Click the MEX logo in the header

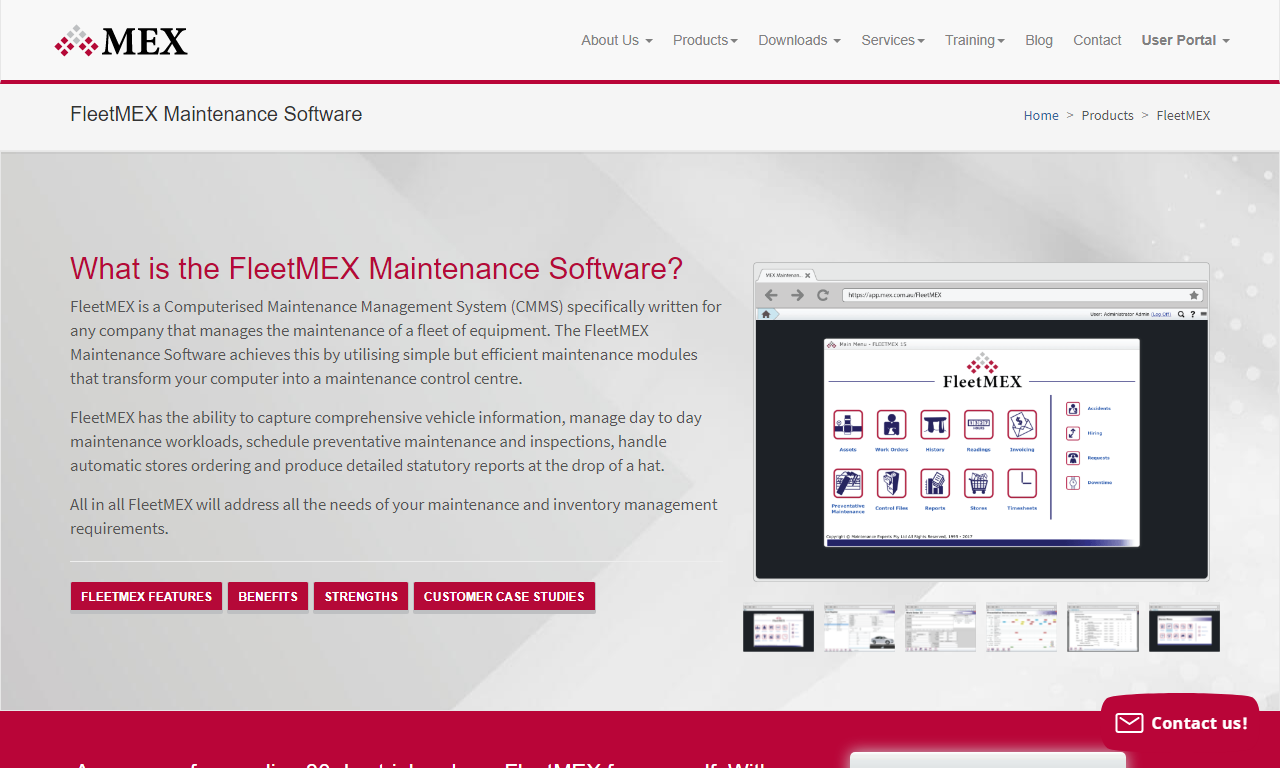click(121, 41)
